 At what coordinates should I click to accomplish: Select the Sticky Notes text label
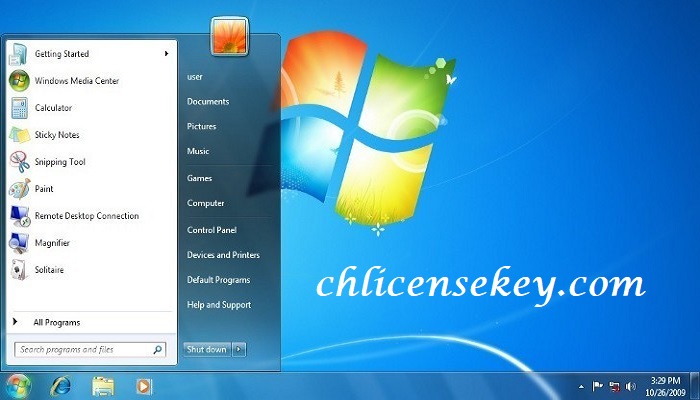click(57, 135)
